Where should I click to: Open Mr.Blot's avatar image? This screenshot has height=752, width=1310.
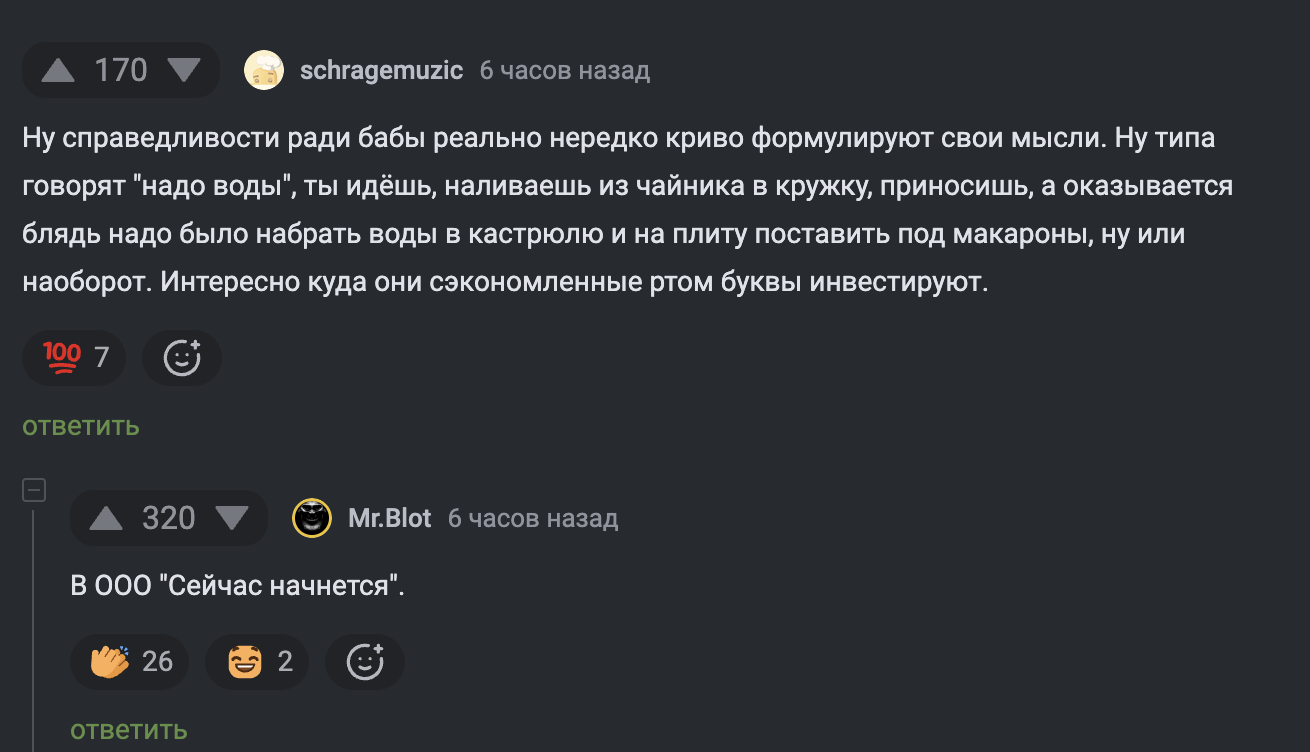(312, 518)
